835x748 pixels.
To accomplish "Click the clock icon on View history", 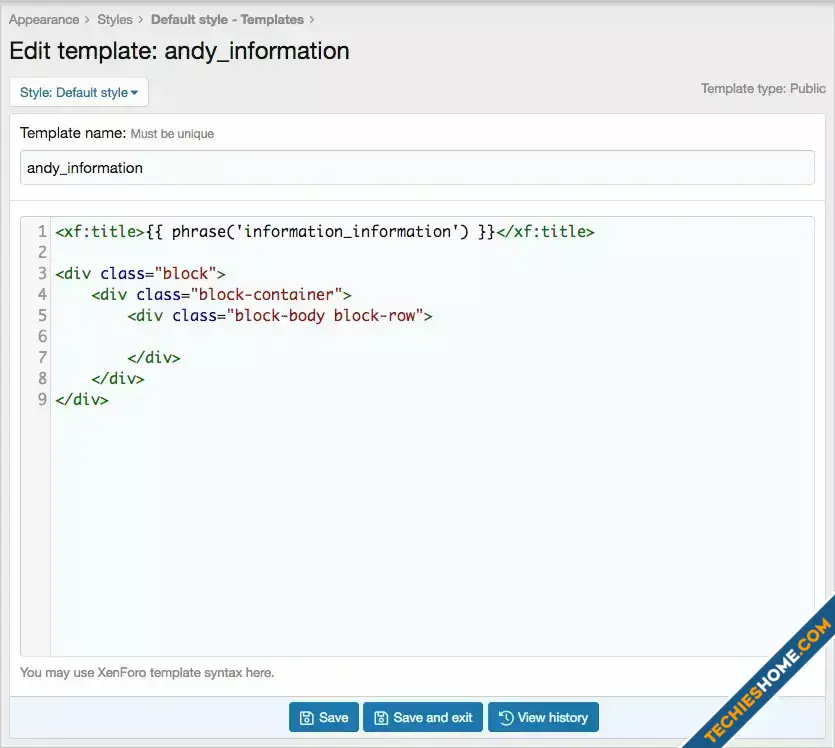I will click(506, 718).
